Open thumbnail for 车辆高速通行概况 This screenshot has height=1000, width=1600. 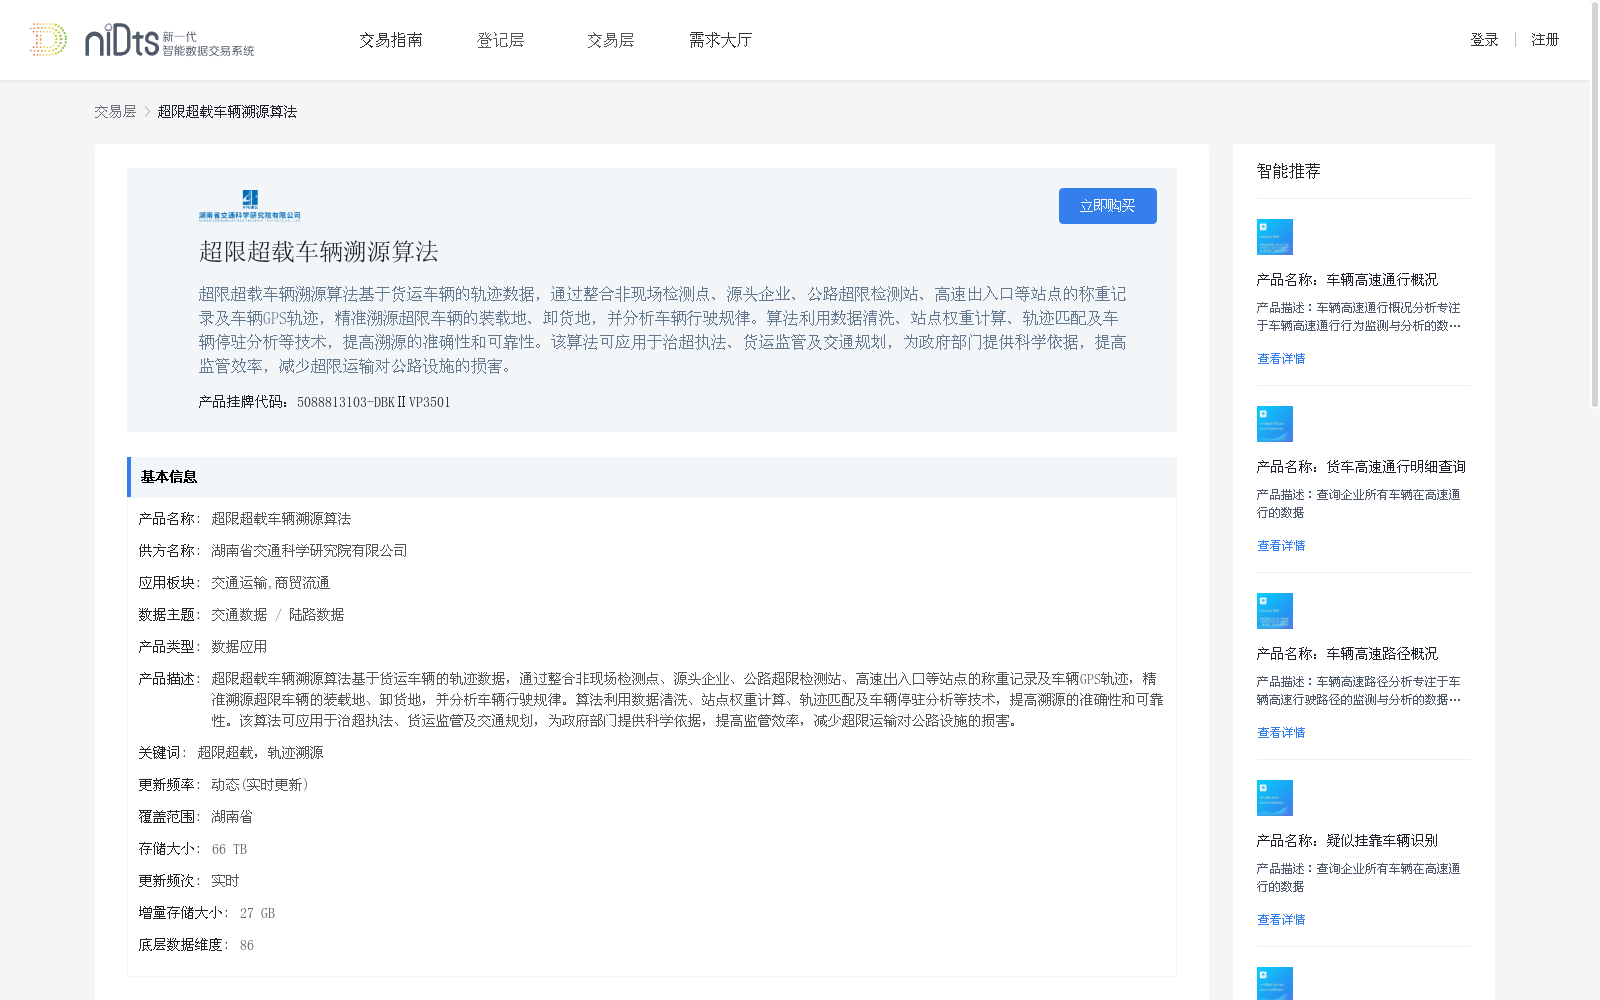coord(1275,237)
